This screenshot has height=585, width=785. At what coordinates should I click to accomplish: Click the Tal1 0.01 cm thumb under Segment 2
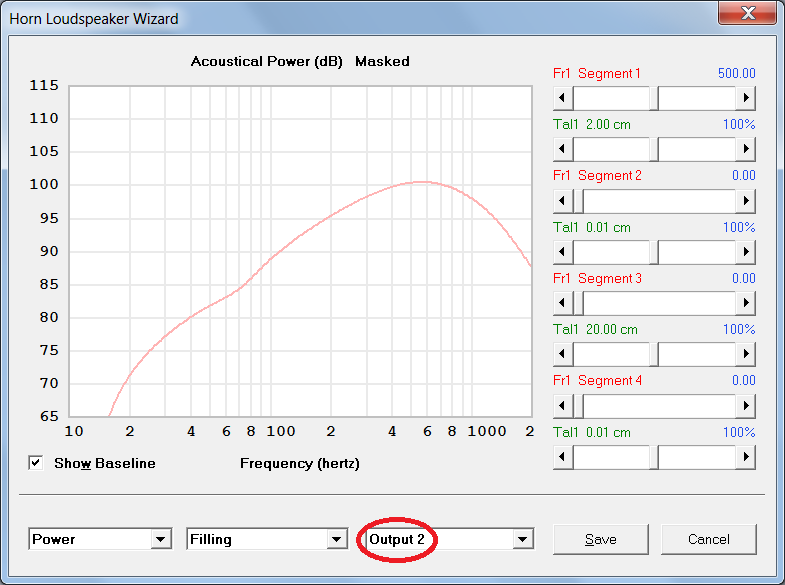point(654,252)
